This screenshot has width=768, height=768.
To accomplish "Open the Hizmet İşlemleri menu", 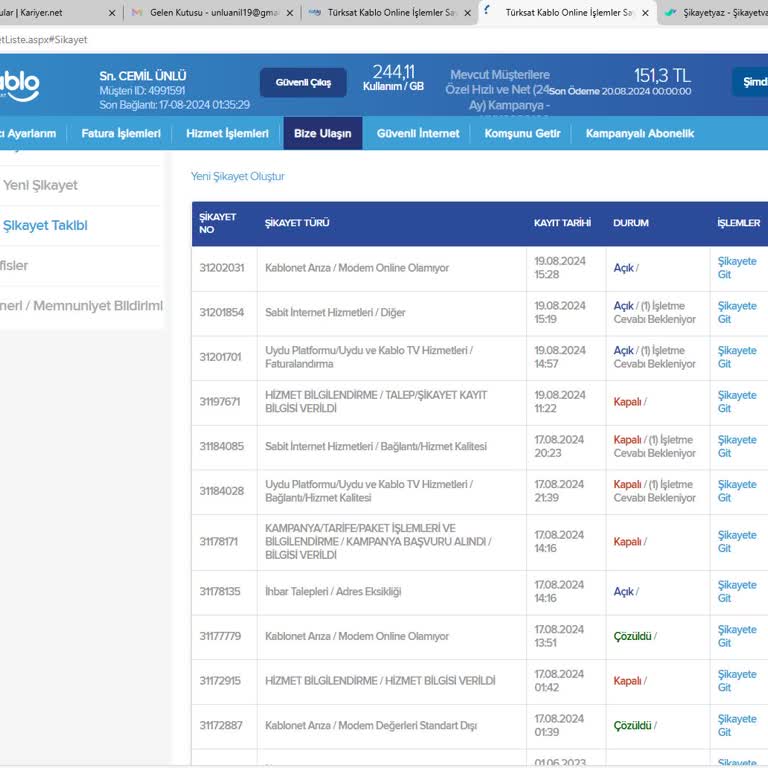I will 227,133.
